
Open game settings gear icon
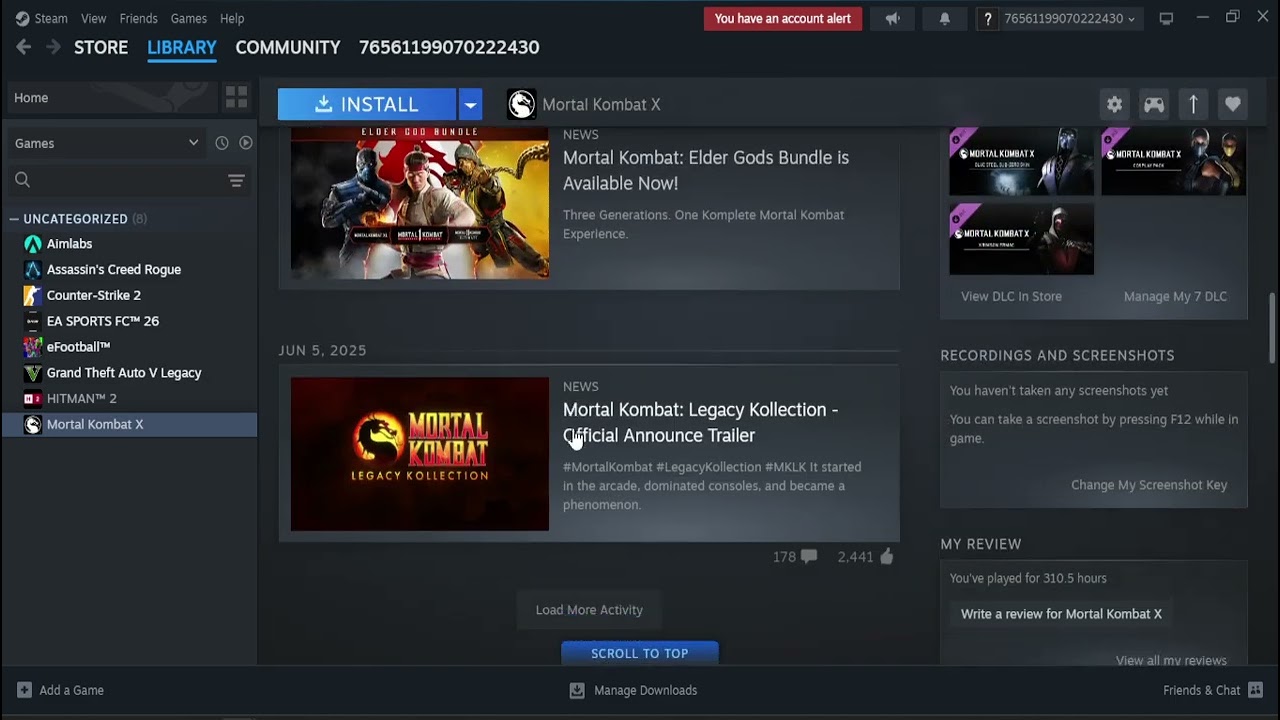click(1114, 104)
